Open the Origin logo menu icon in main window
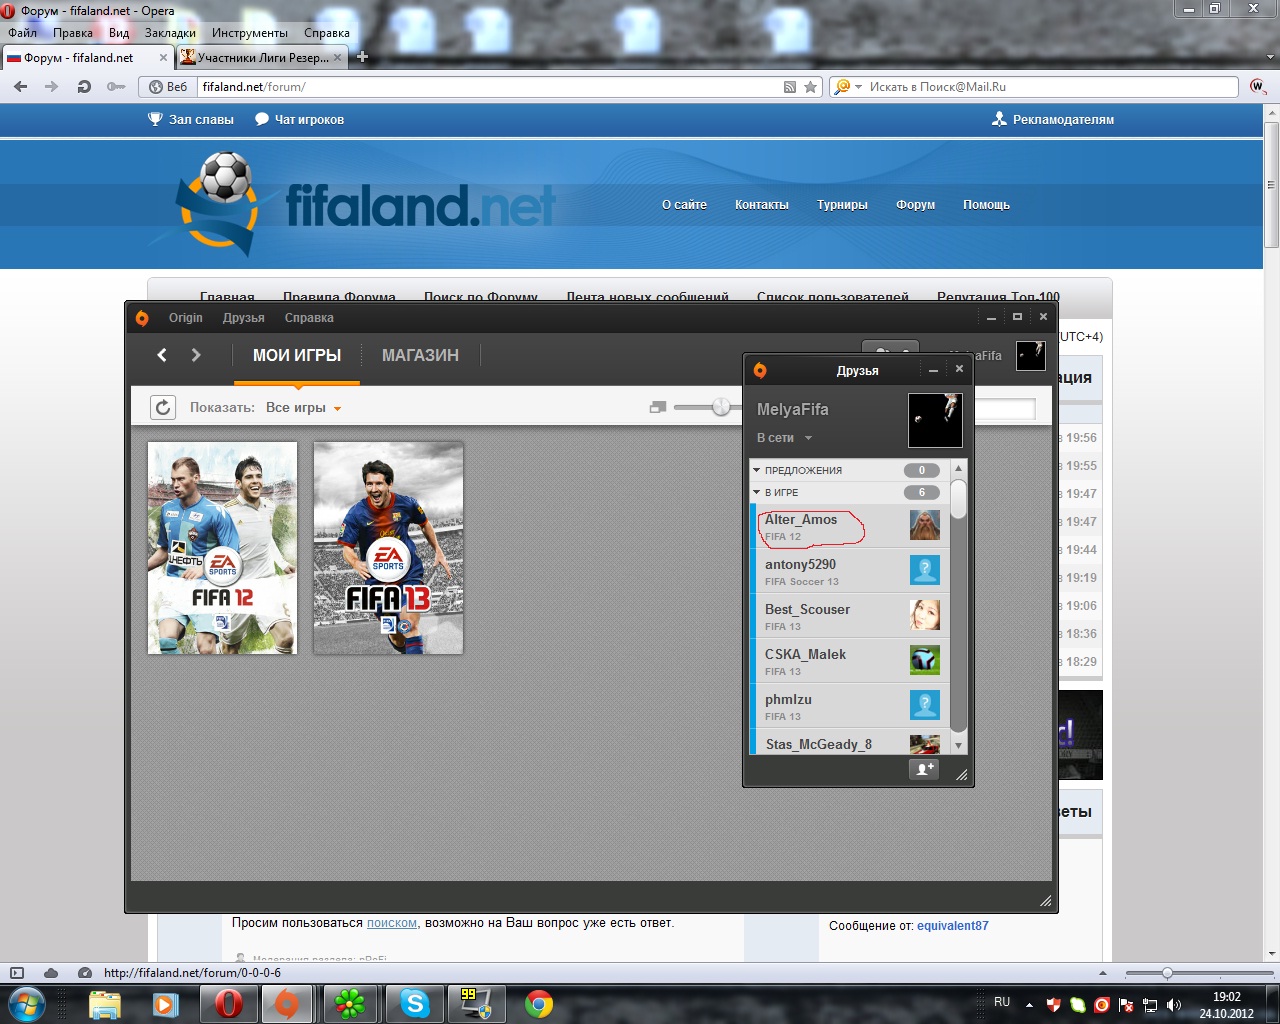The height and width of the screenshot is (1024, 1280). tap(142, 318)
